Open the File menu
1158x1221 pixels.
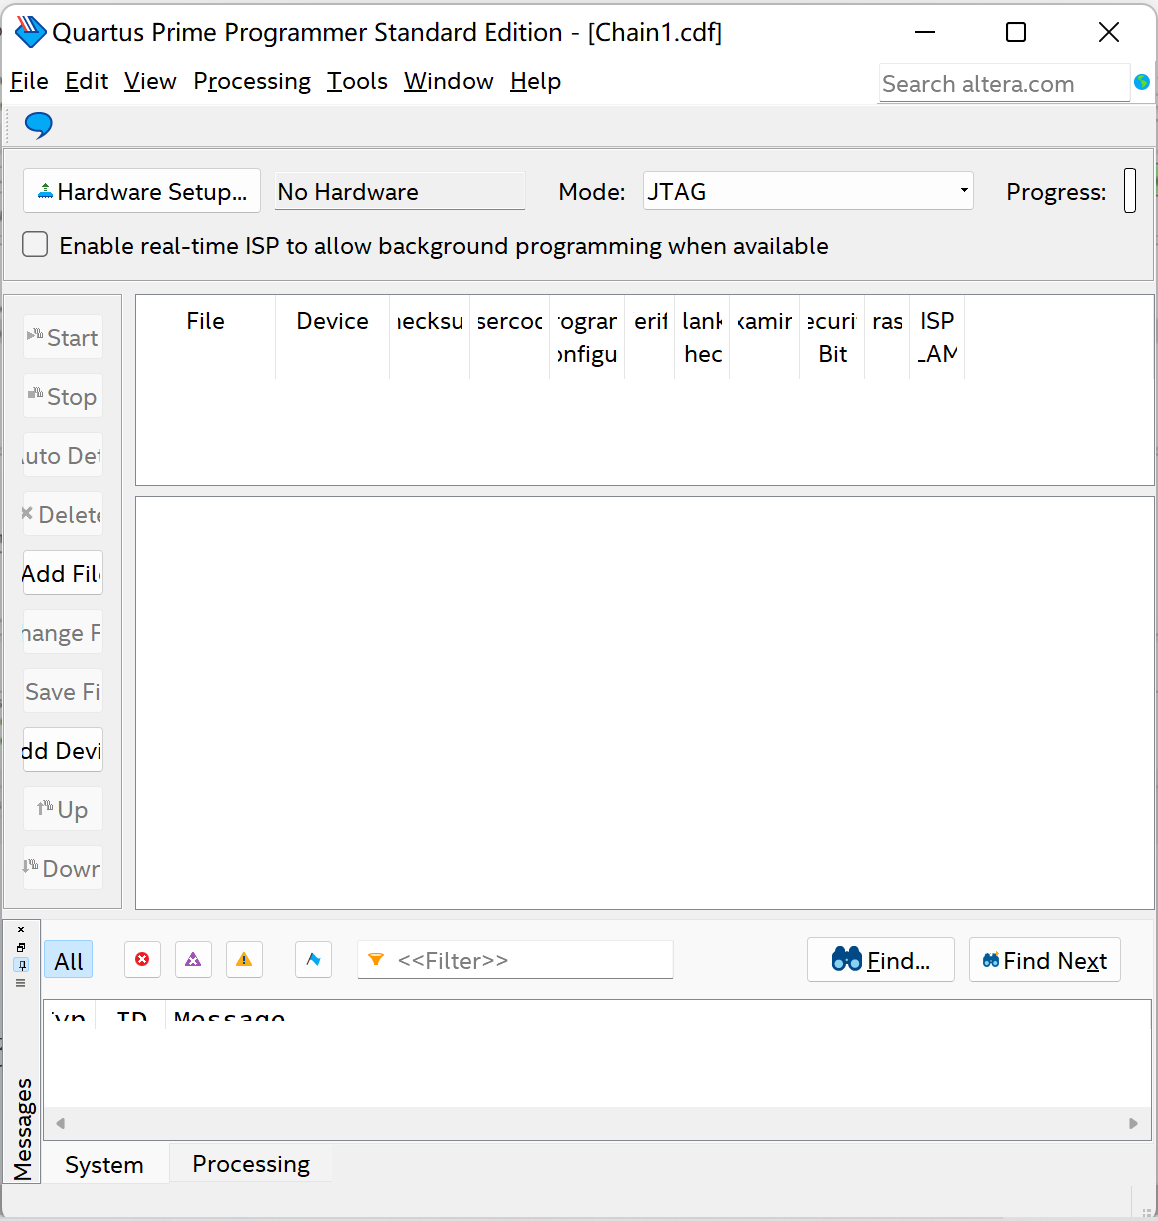click(29, 81)
